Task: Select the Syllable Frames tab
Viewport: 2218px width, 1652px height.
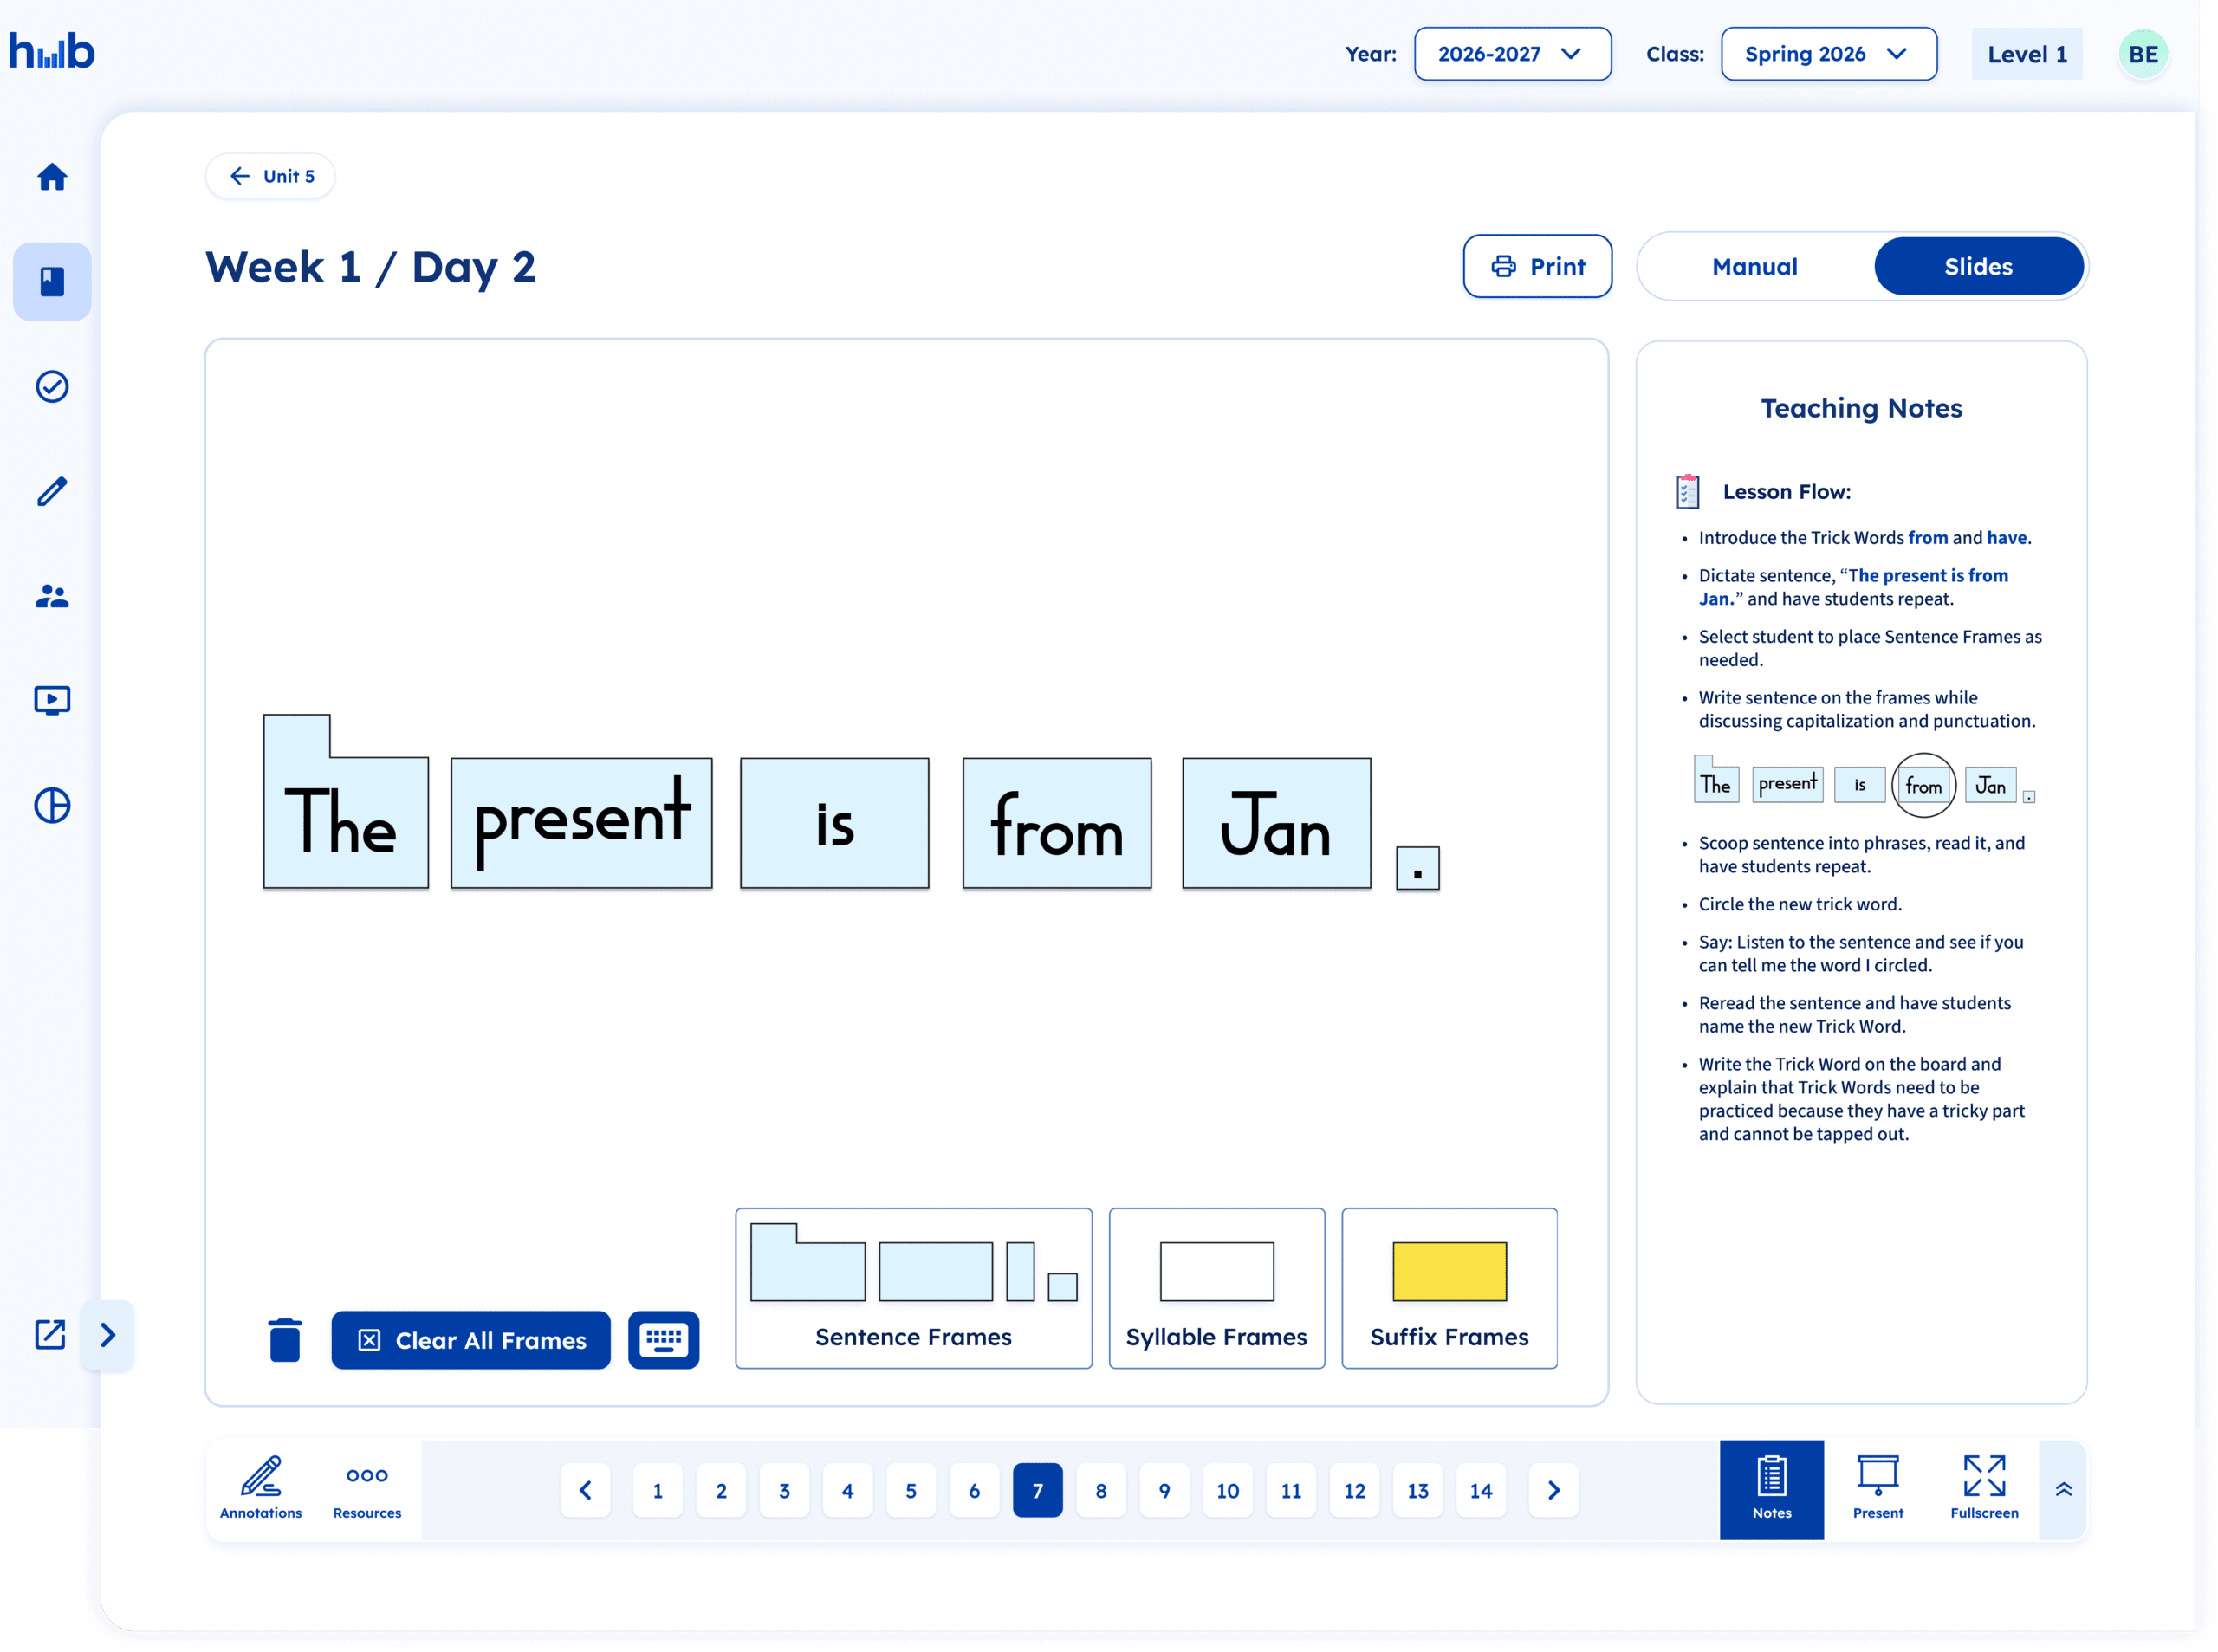Action: click(1216, 1289)
